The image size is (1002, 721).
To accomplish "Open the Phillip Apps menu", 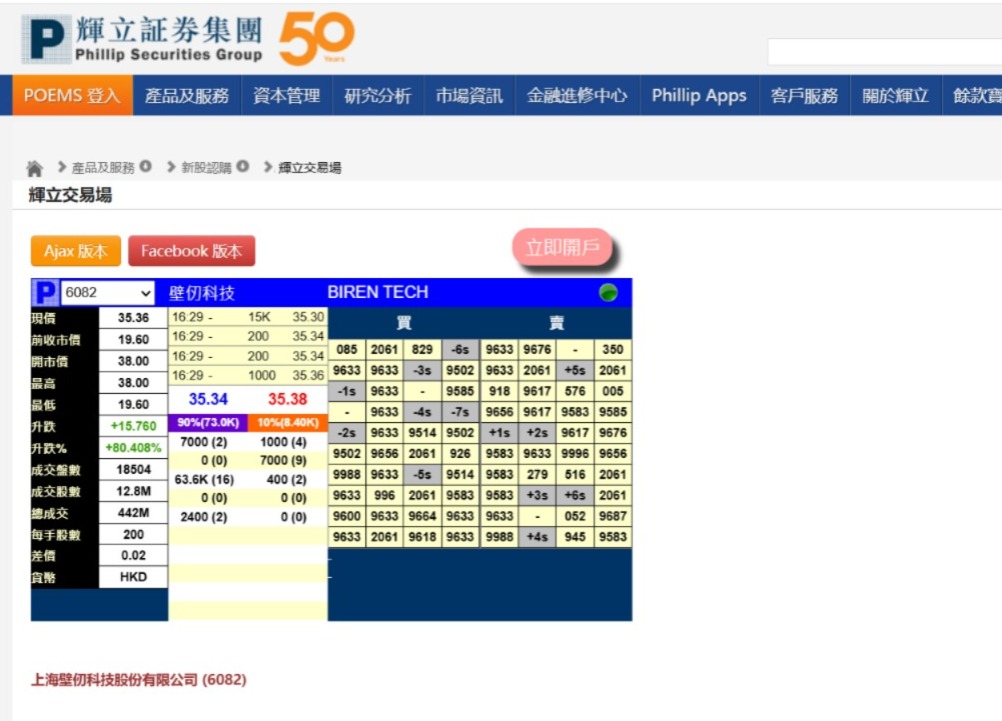I will click(x=698, y=96).
